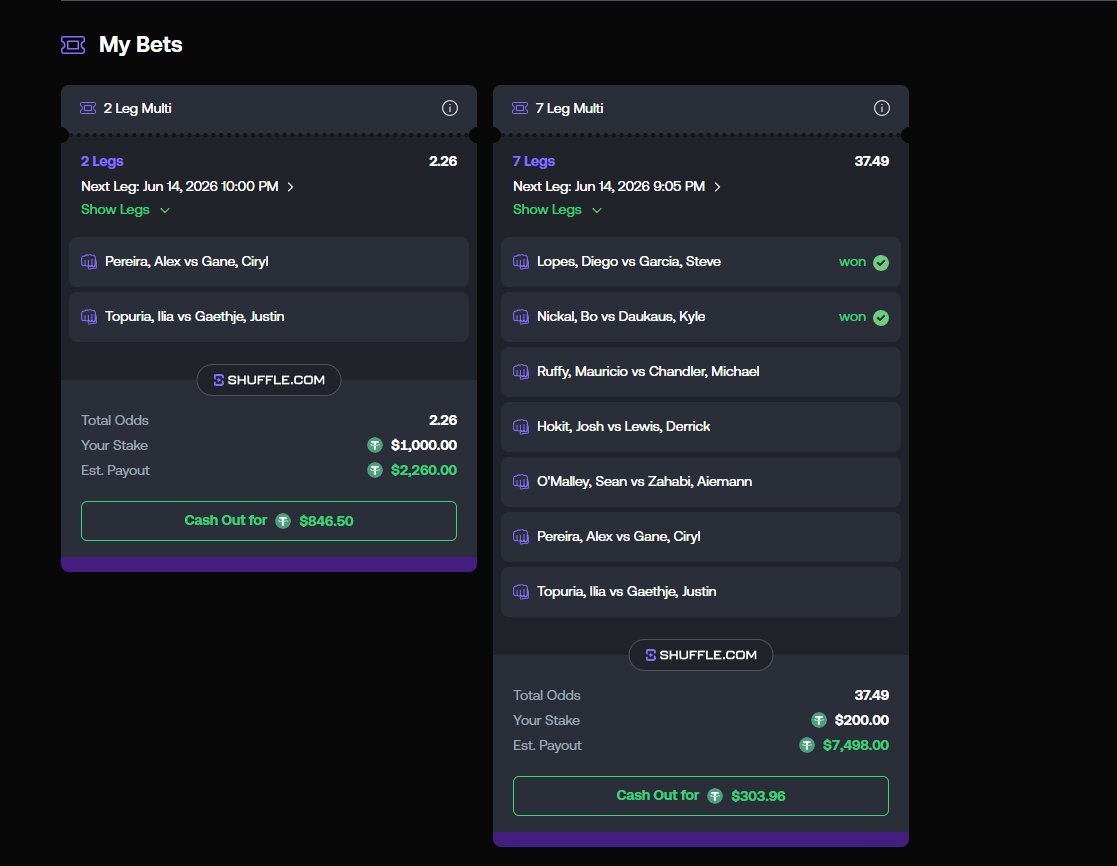Viewport: 1117px width, 866px height.
Task: Click the fist icon on O'Malley vs Zahabi row
Action: pos(521,481)
